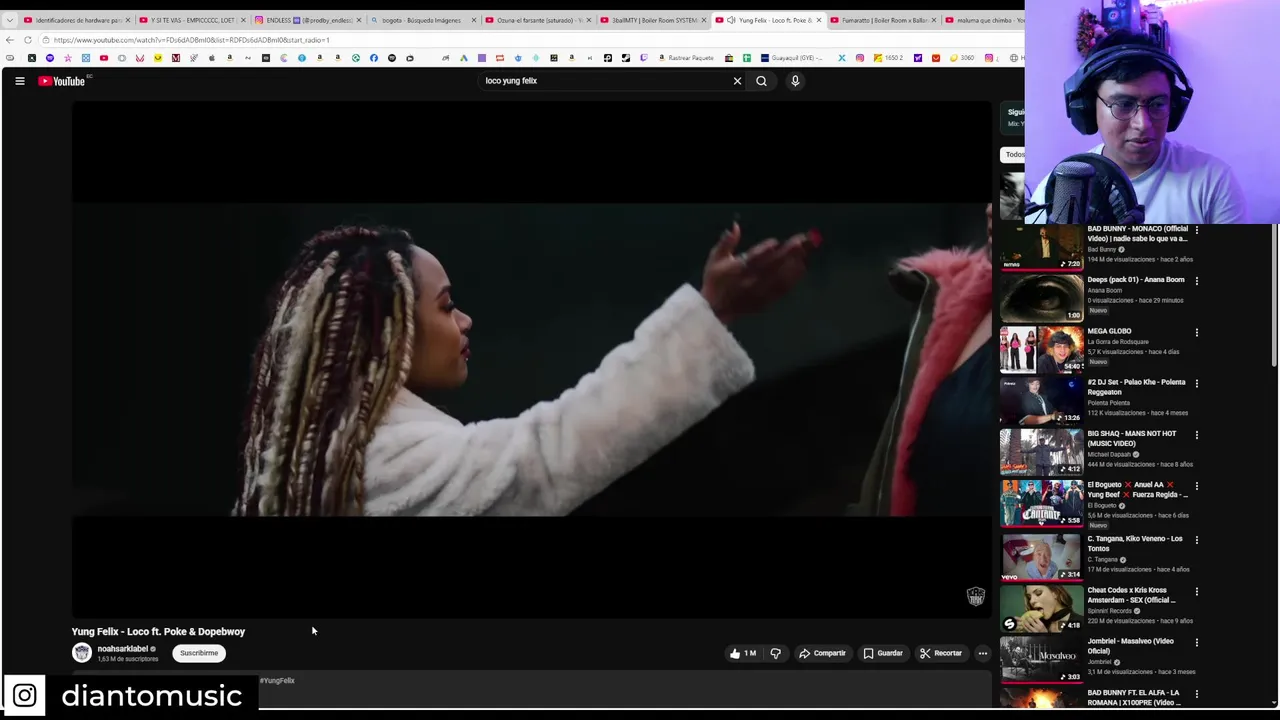This screenshot has height=720, width=1280.
Task: Subscribe with the Suscribirme button
Action: click(x=198, y=653)
